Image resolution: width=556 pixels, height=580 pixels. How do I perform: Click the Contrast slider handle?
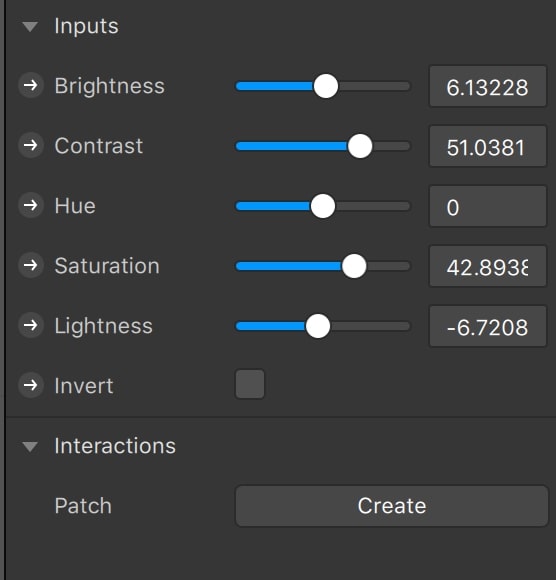pos(360,146)
